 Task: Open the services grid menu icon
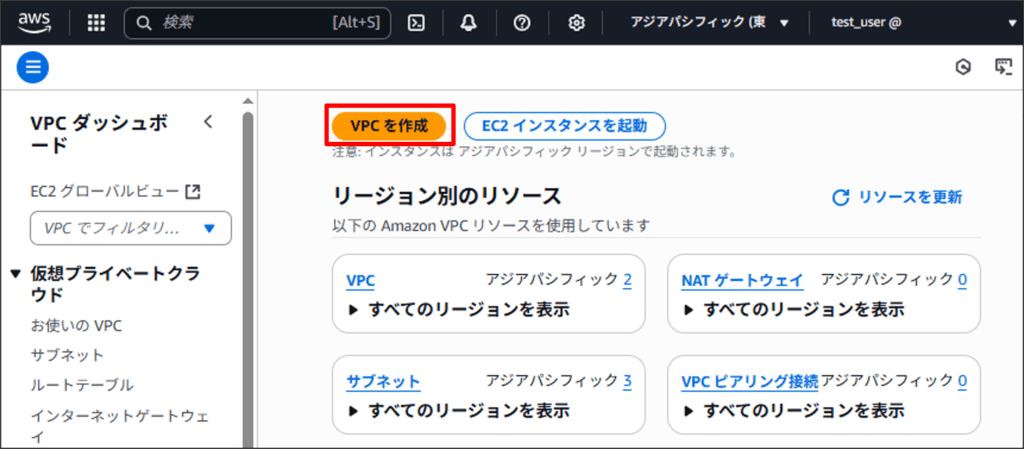pos(96,23)
